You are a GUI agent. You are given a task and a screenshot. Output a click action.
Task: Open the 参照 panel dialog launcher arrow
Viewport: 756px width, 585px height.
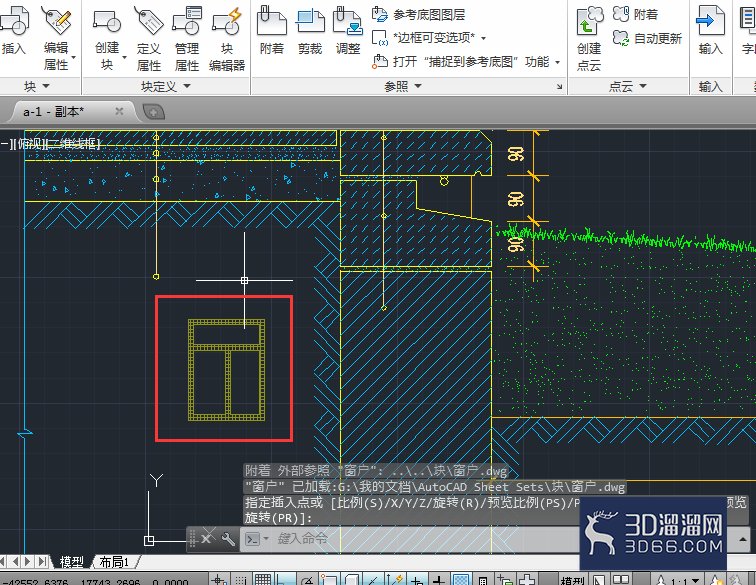coord(559,87)
